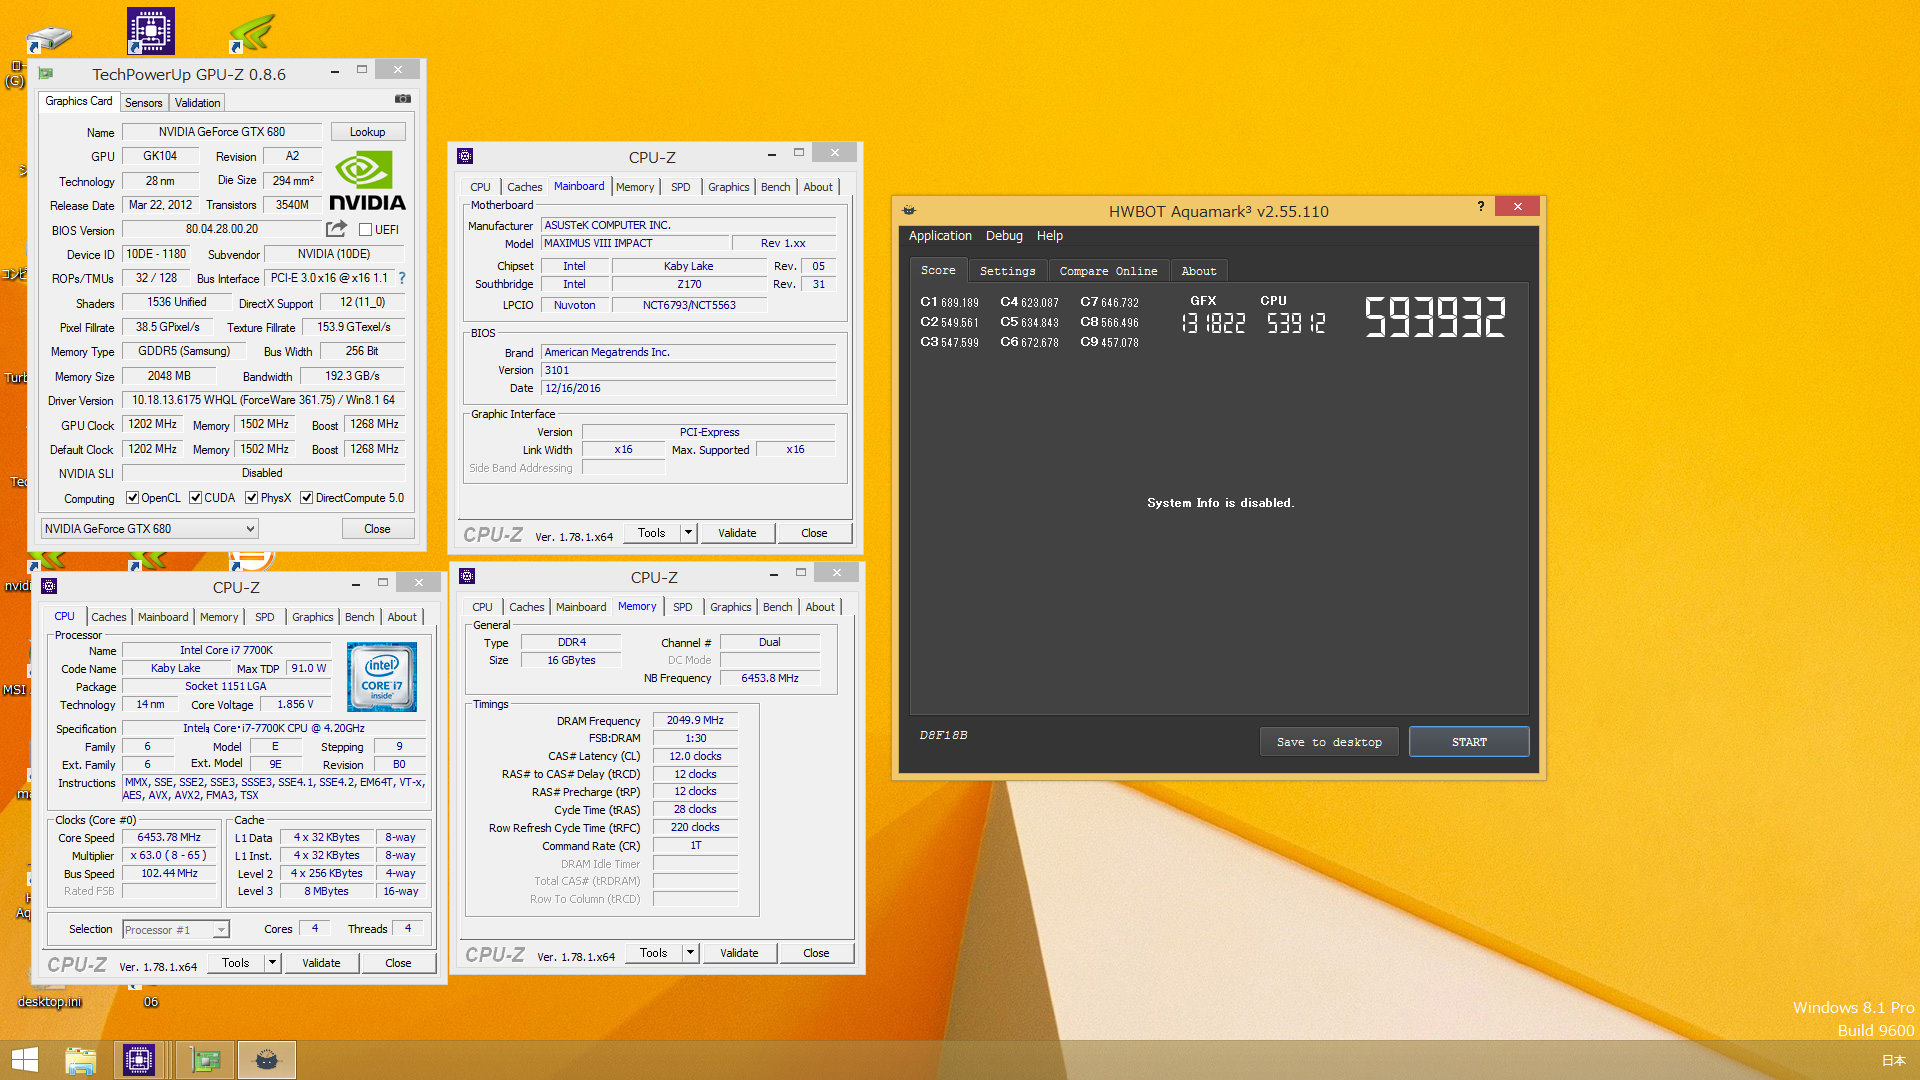The image size is (1920, 1080).
Task: Open the Processor #1 selection dropdown
Action: tap(176, 930)
